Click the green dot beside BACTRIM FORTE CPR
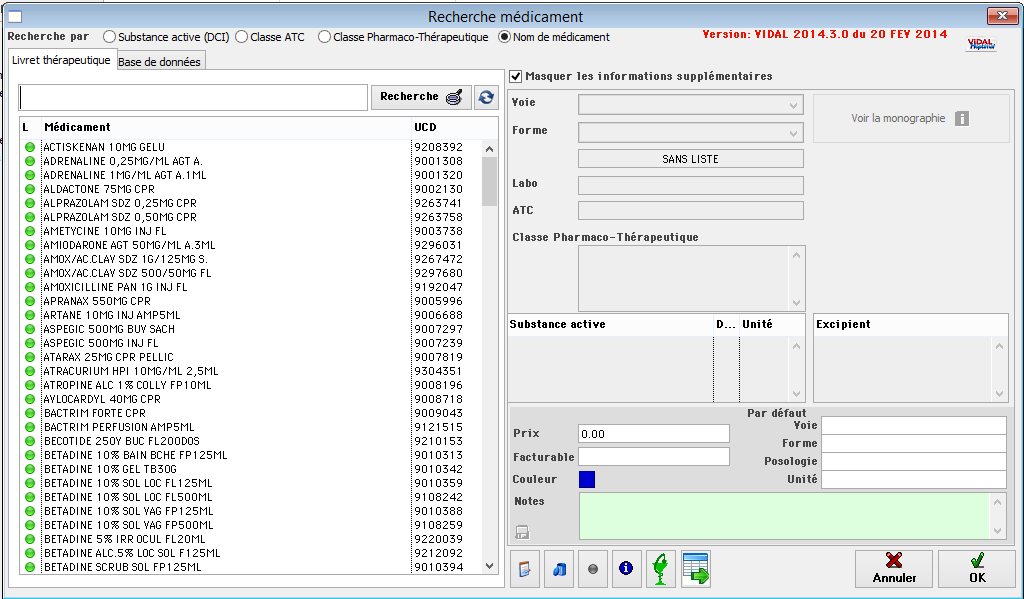The width and height of the screenshot is (1024, 599). (29, 413)
